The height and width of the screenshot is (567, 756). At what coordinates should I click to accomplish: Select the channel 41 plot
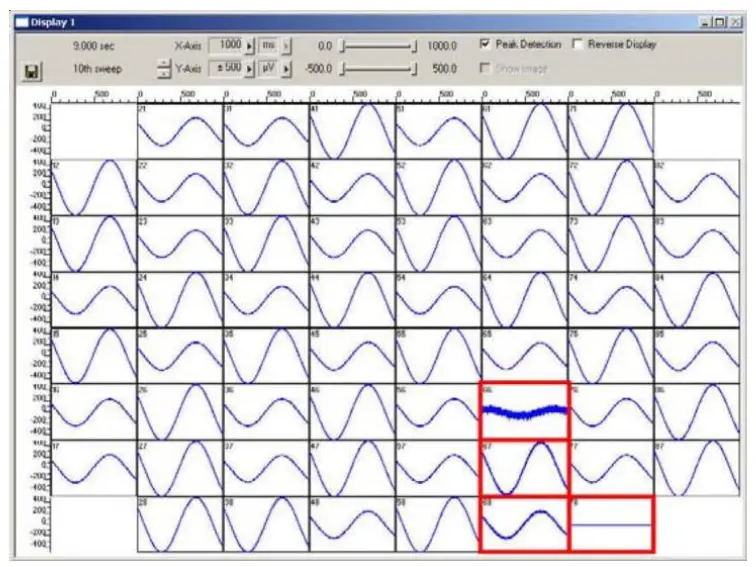coord(352,131)
